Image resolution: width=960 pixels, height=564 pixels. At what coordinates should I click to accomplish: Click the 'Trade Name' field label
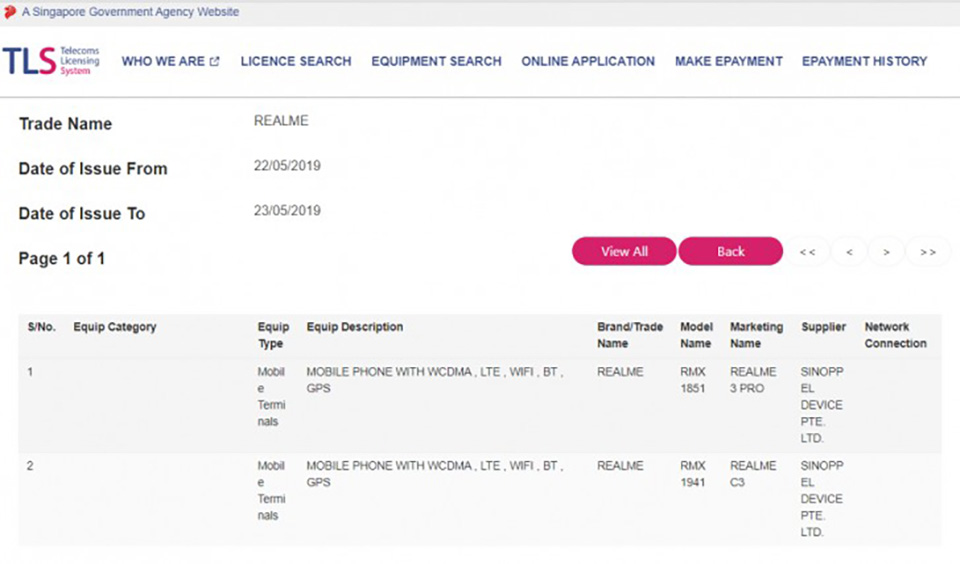[66, 124]
